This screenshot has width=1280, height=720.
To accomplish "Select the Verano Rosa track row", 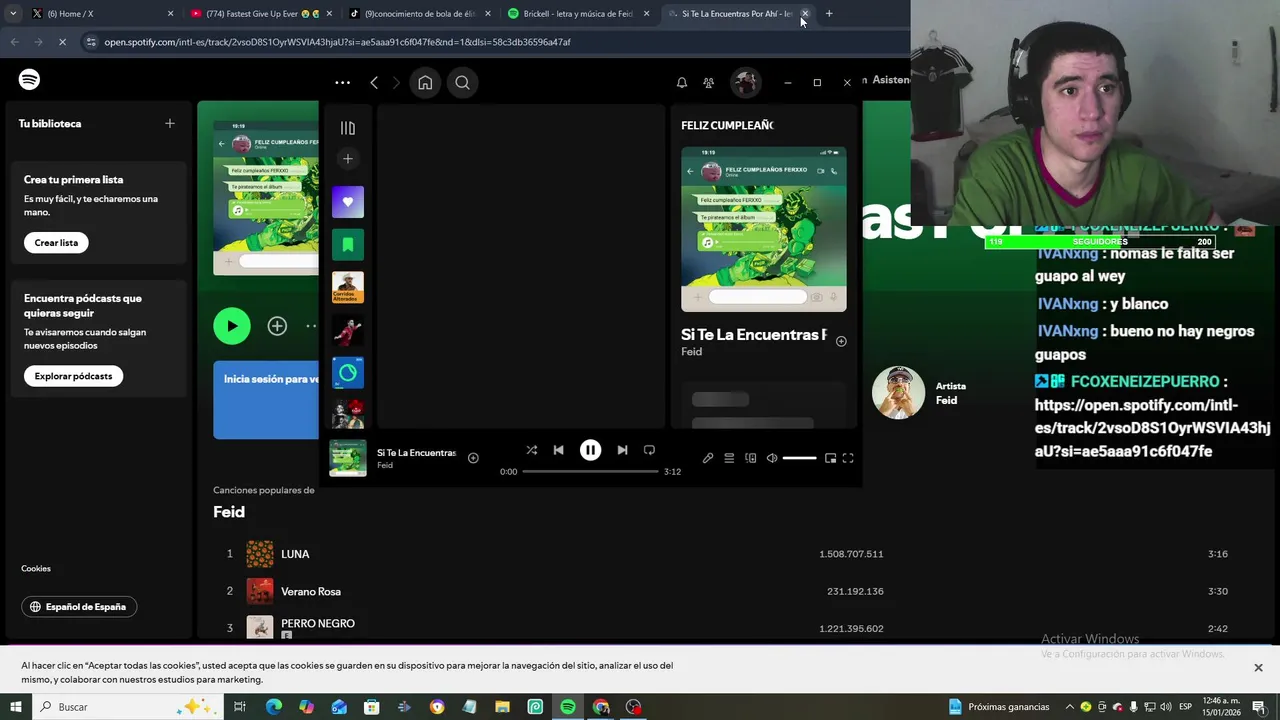I will tap(721, 591).
